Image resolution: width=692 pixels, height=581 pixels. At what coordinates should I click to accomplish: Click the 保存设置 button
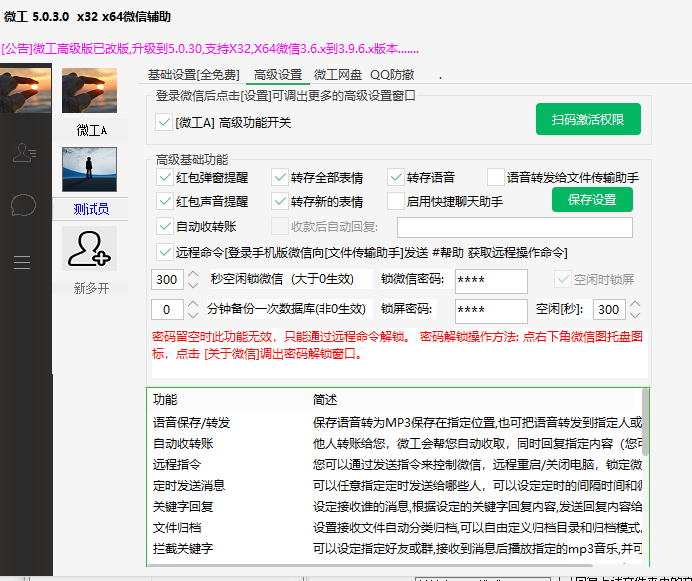(592, 200)
